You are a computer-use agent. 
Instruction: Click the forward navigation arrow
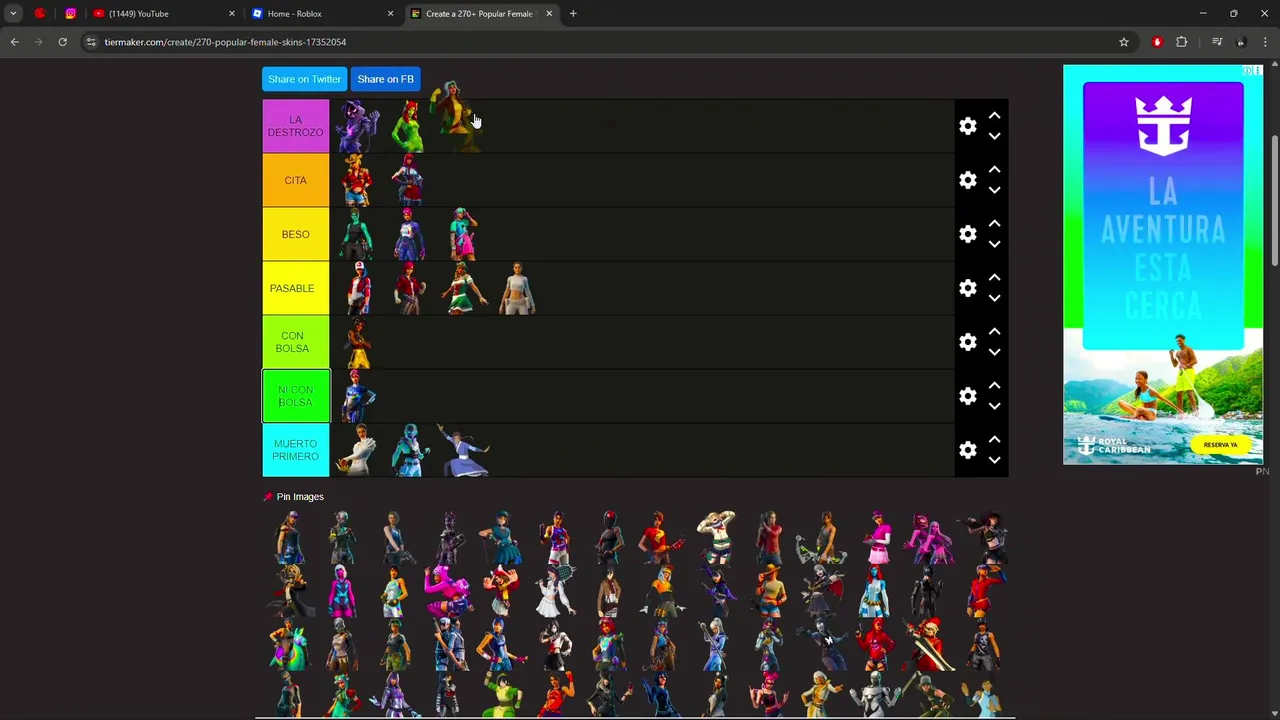[x=38, y=42]
